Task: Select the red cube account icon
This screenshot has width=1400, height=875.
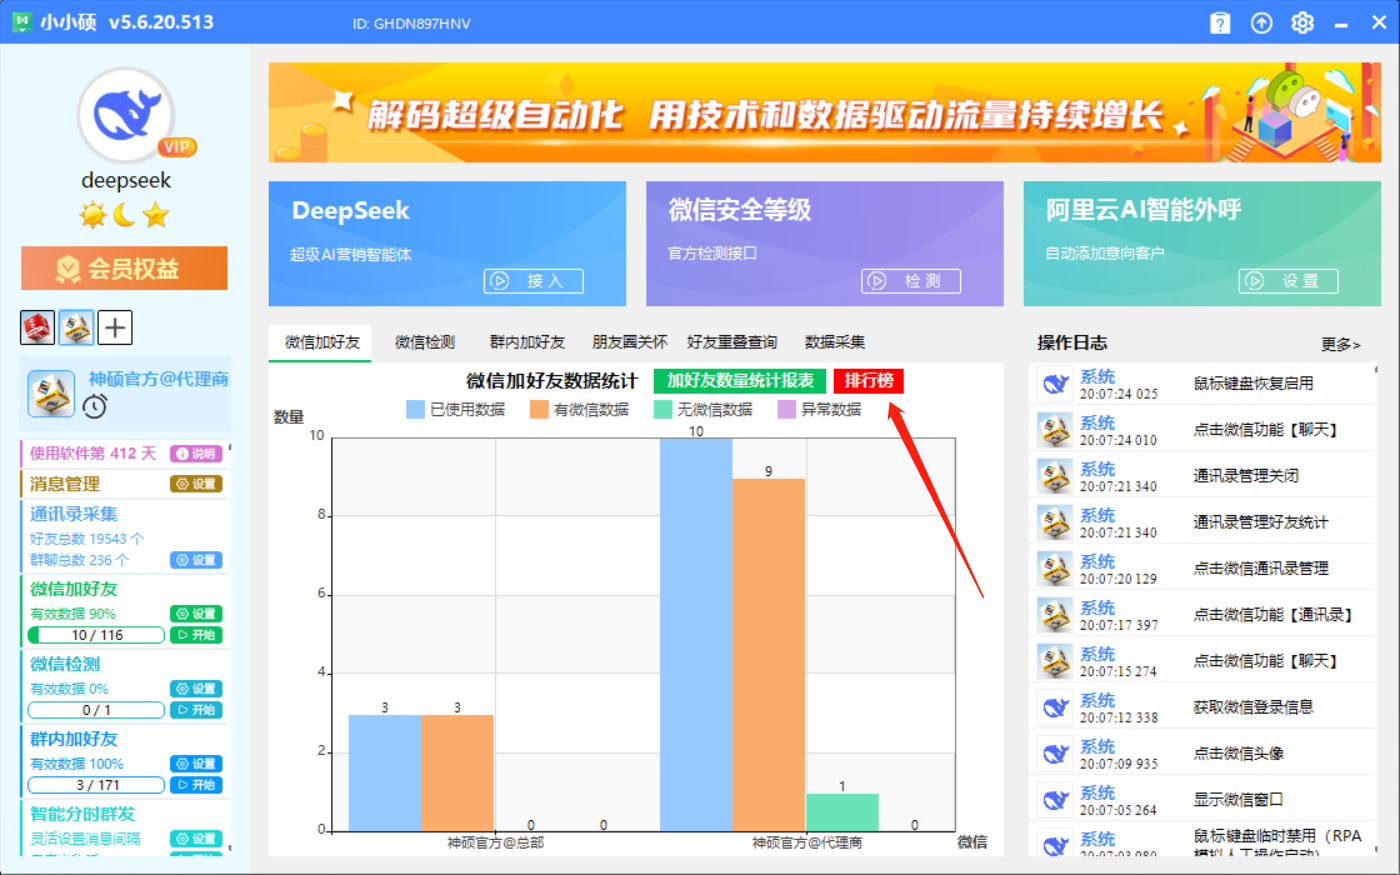Action: (37, 327)
